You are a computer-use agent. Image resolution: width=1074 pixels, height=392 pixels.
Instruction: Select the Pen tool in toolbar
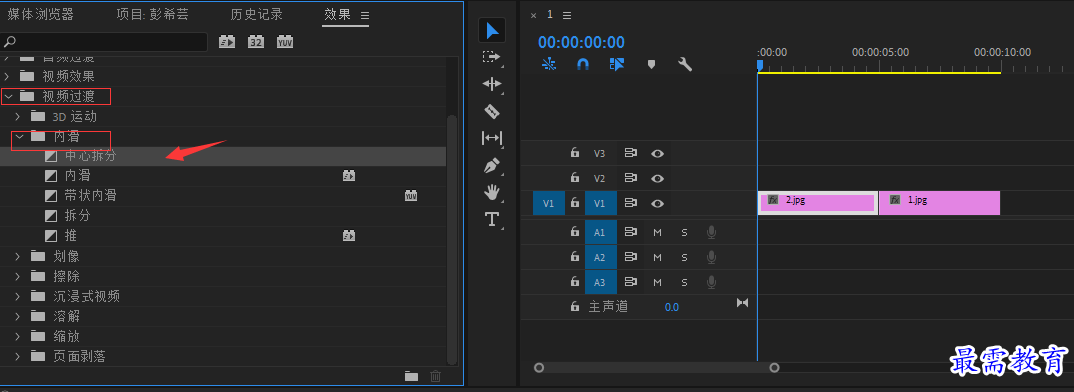(x=492, y=165)
